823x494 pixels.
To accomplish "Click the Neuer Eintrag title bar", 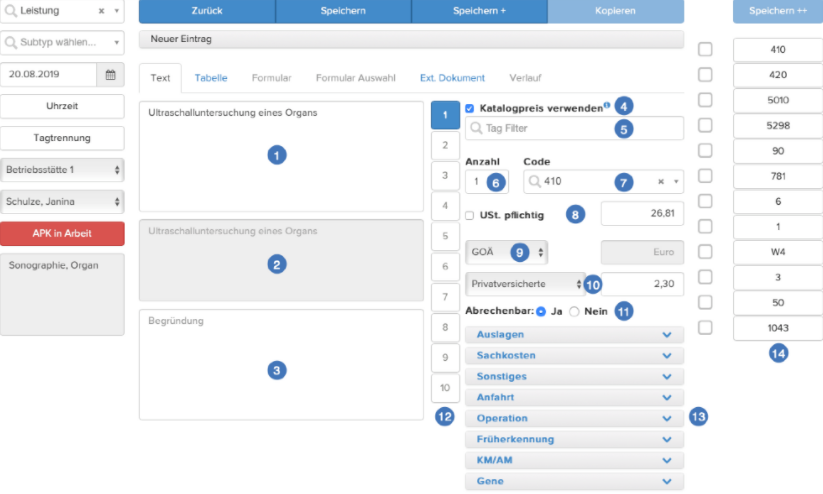I will coord(412,39).
